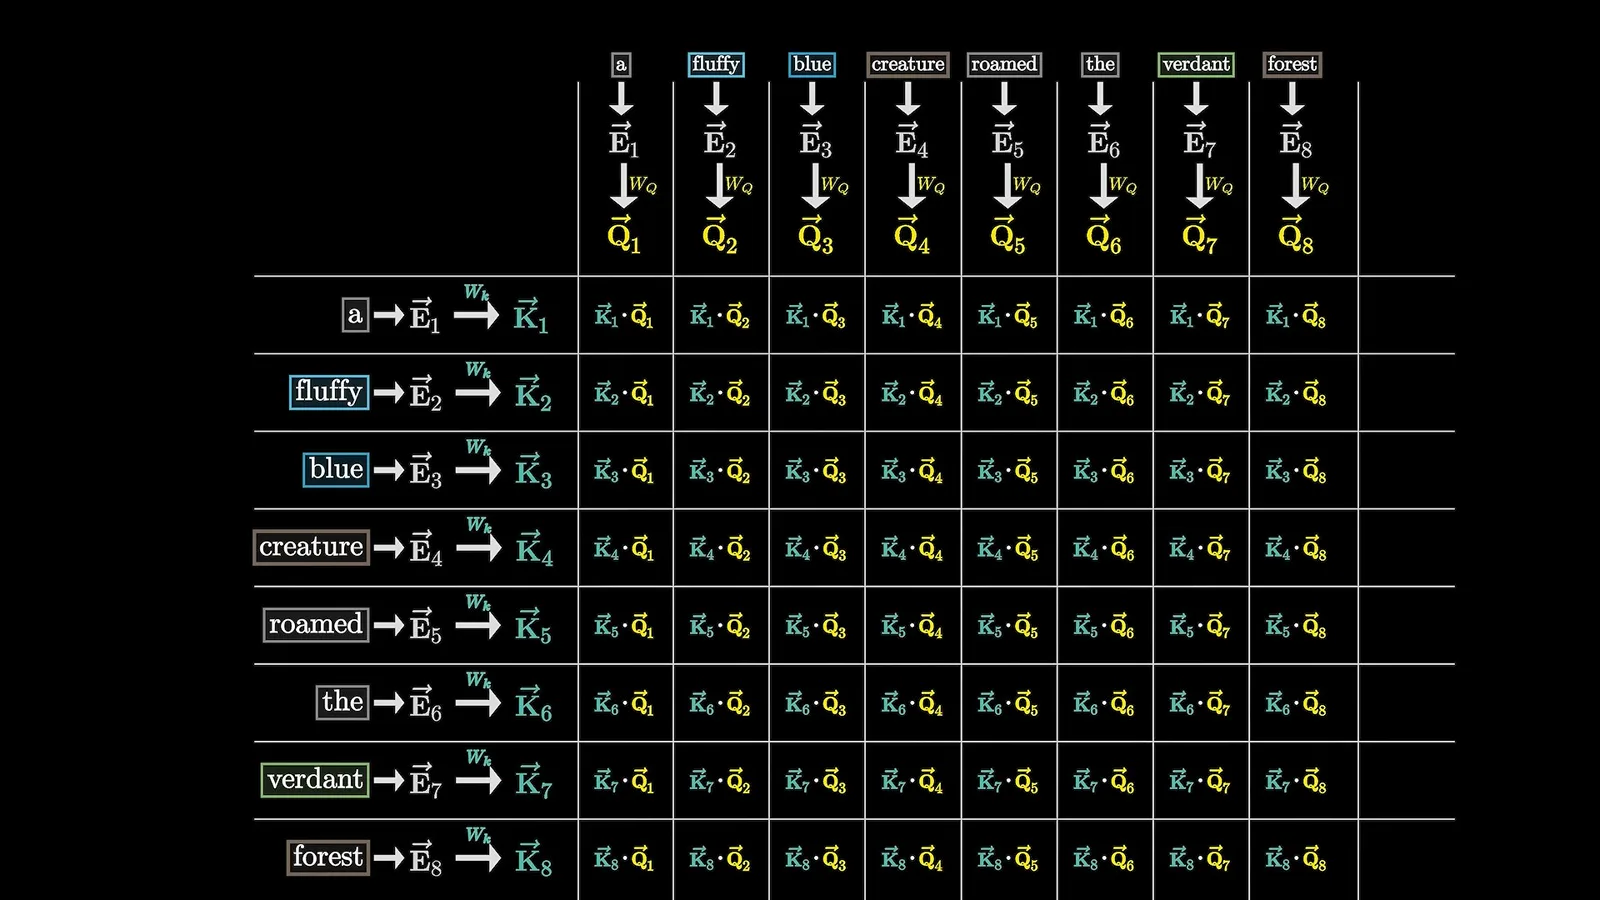This screenshot has width=1600, height=900.
Task: Click the K6·Q3 grid cell
Action: (815, 704)
